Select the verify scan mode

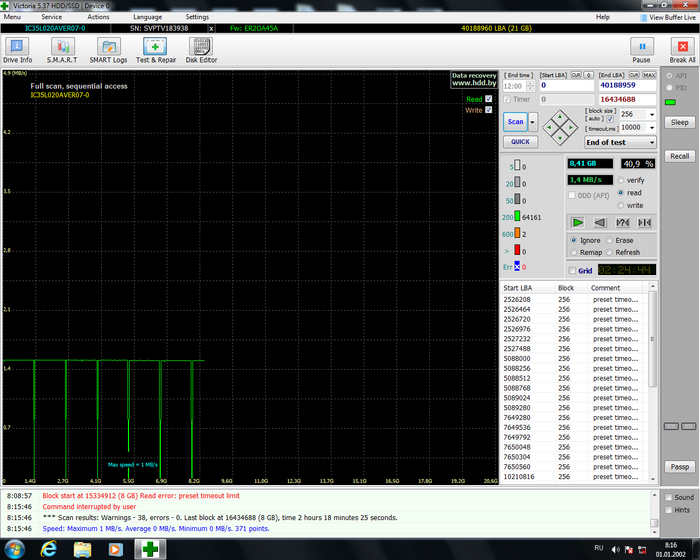point(621,180)
